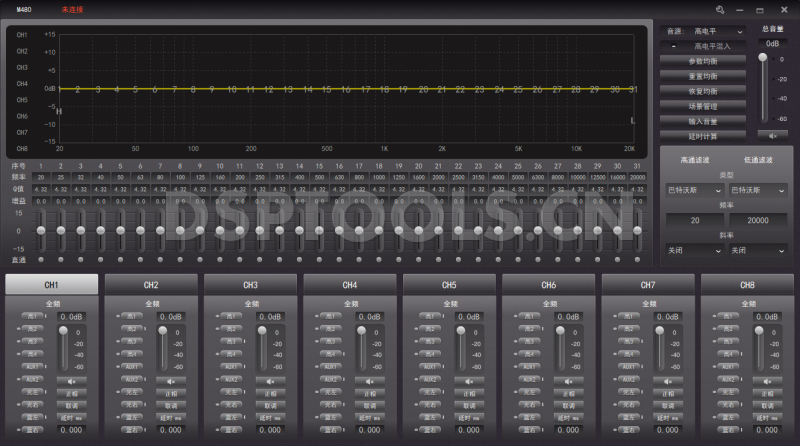This screenshot has height=446, width=800.
Task: Toggle the AUX1 input source in CH1
Action: coord(33,366)
